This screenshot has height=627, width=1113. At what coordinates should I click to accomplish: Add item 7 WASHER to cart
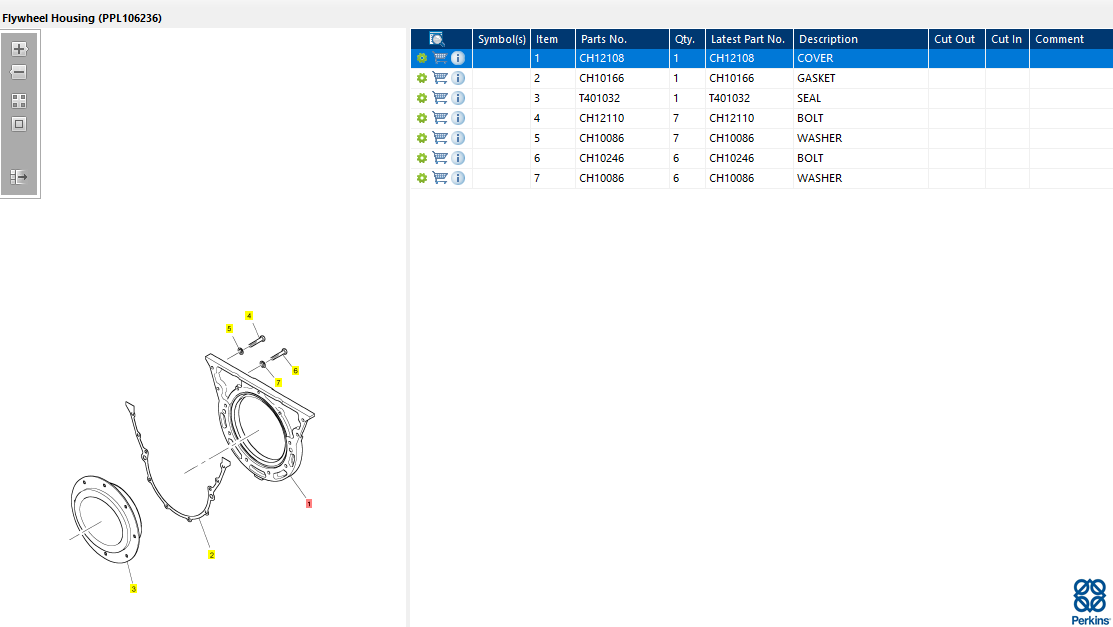click(x=440, y=178)
